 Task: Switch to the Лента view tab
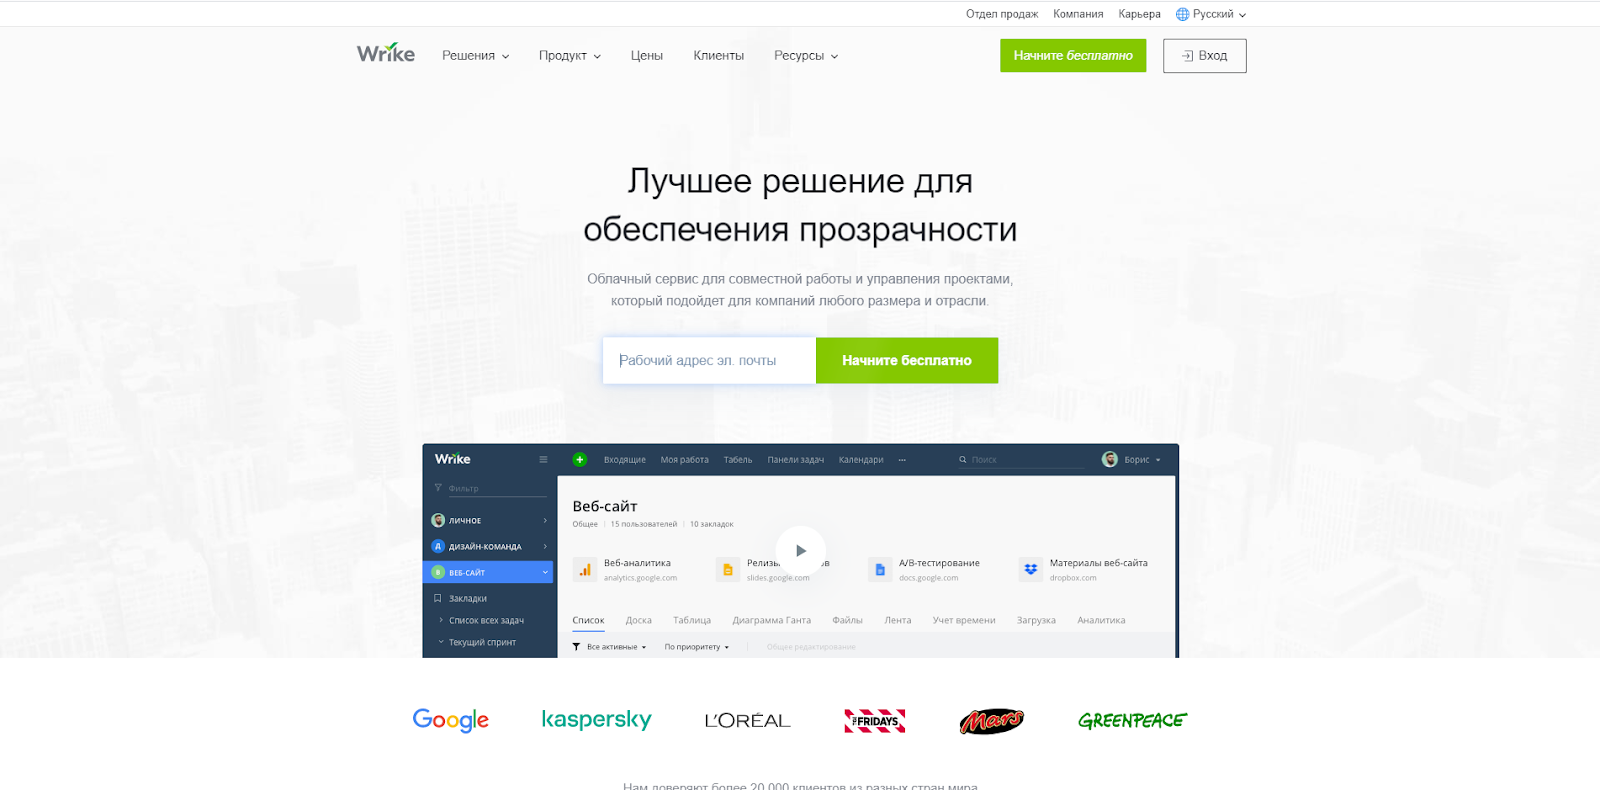(898, 621)
